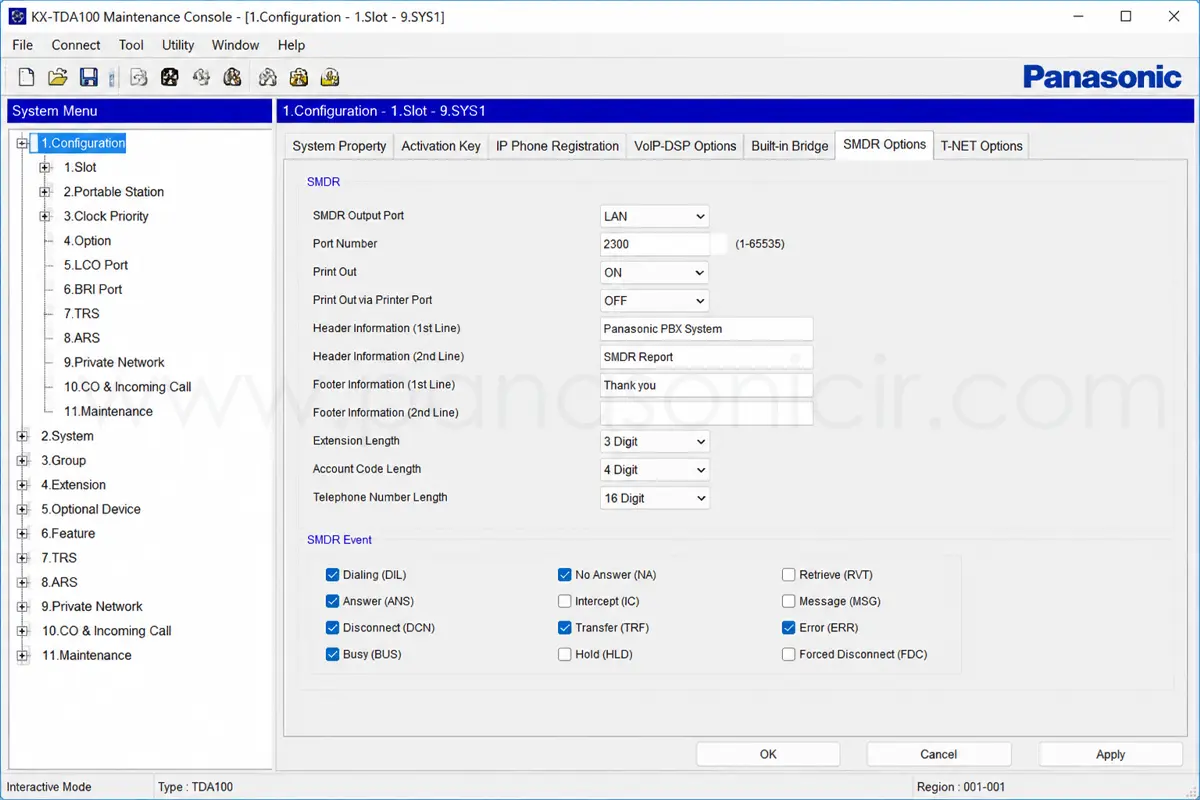Click the application icon in the title bar
The image size is (1200, 800).
(17, 17)
